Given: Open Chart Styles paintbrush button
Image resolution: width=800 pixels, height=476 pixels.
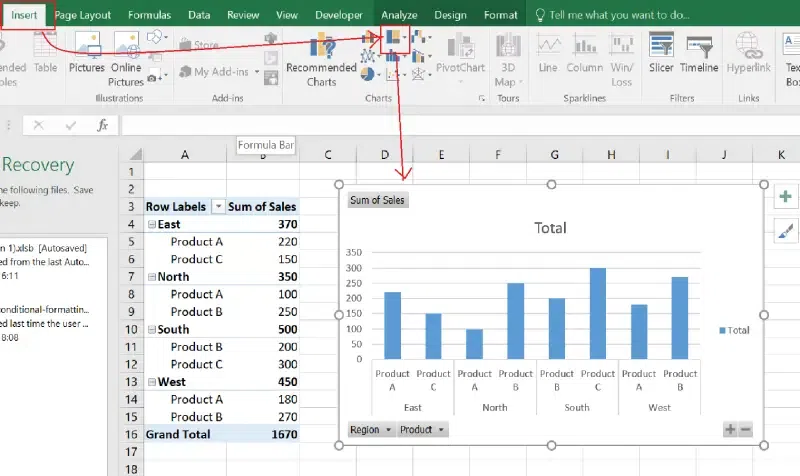Looking at the screenshot, I should tap(785, 231).
